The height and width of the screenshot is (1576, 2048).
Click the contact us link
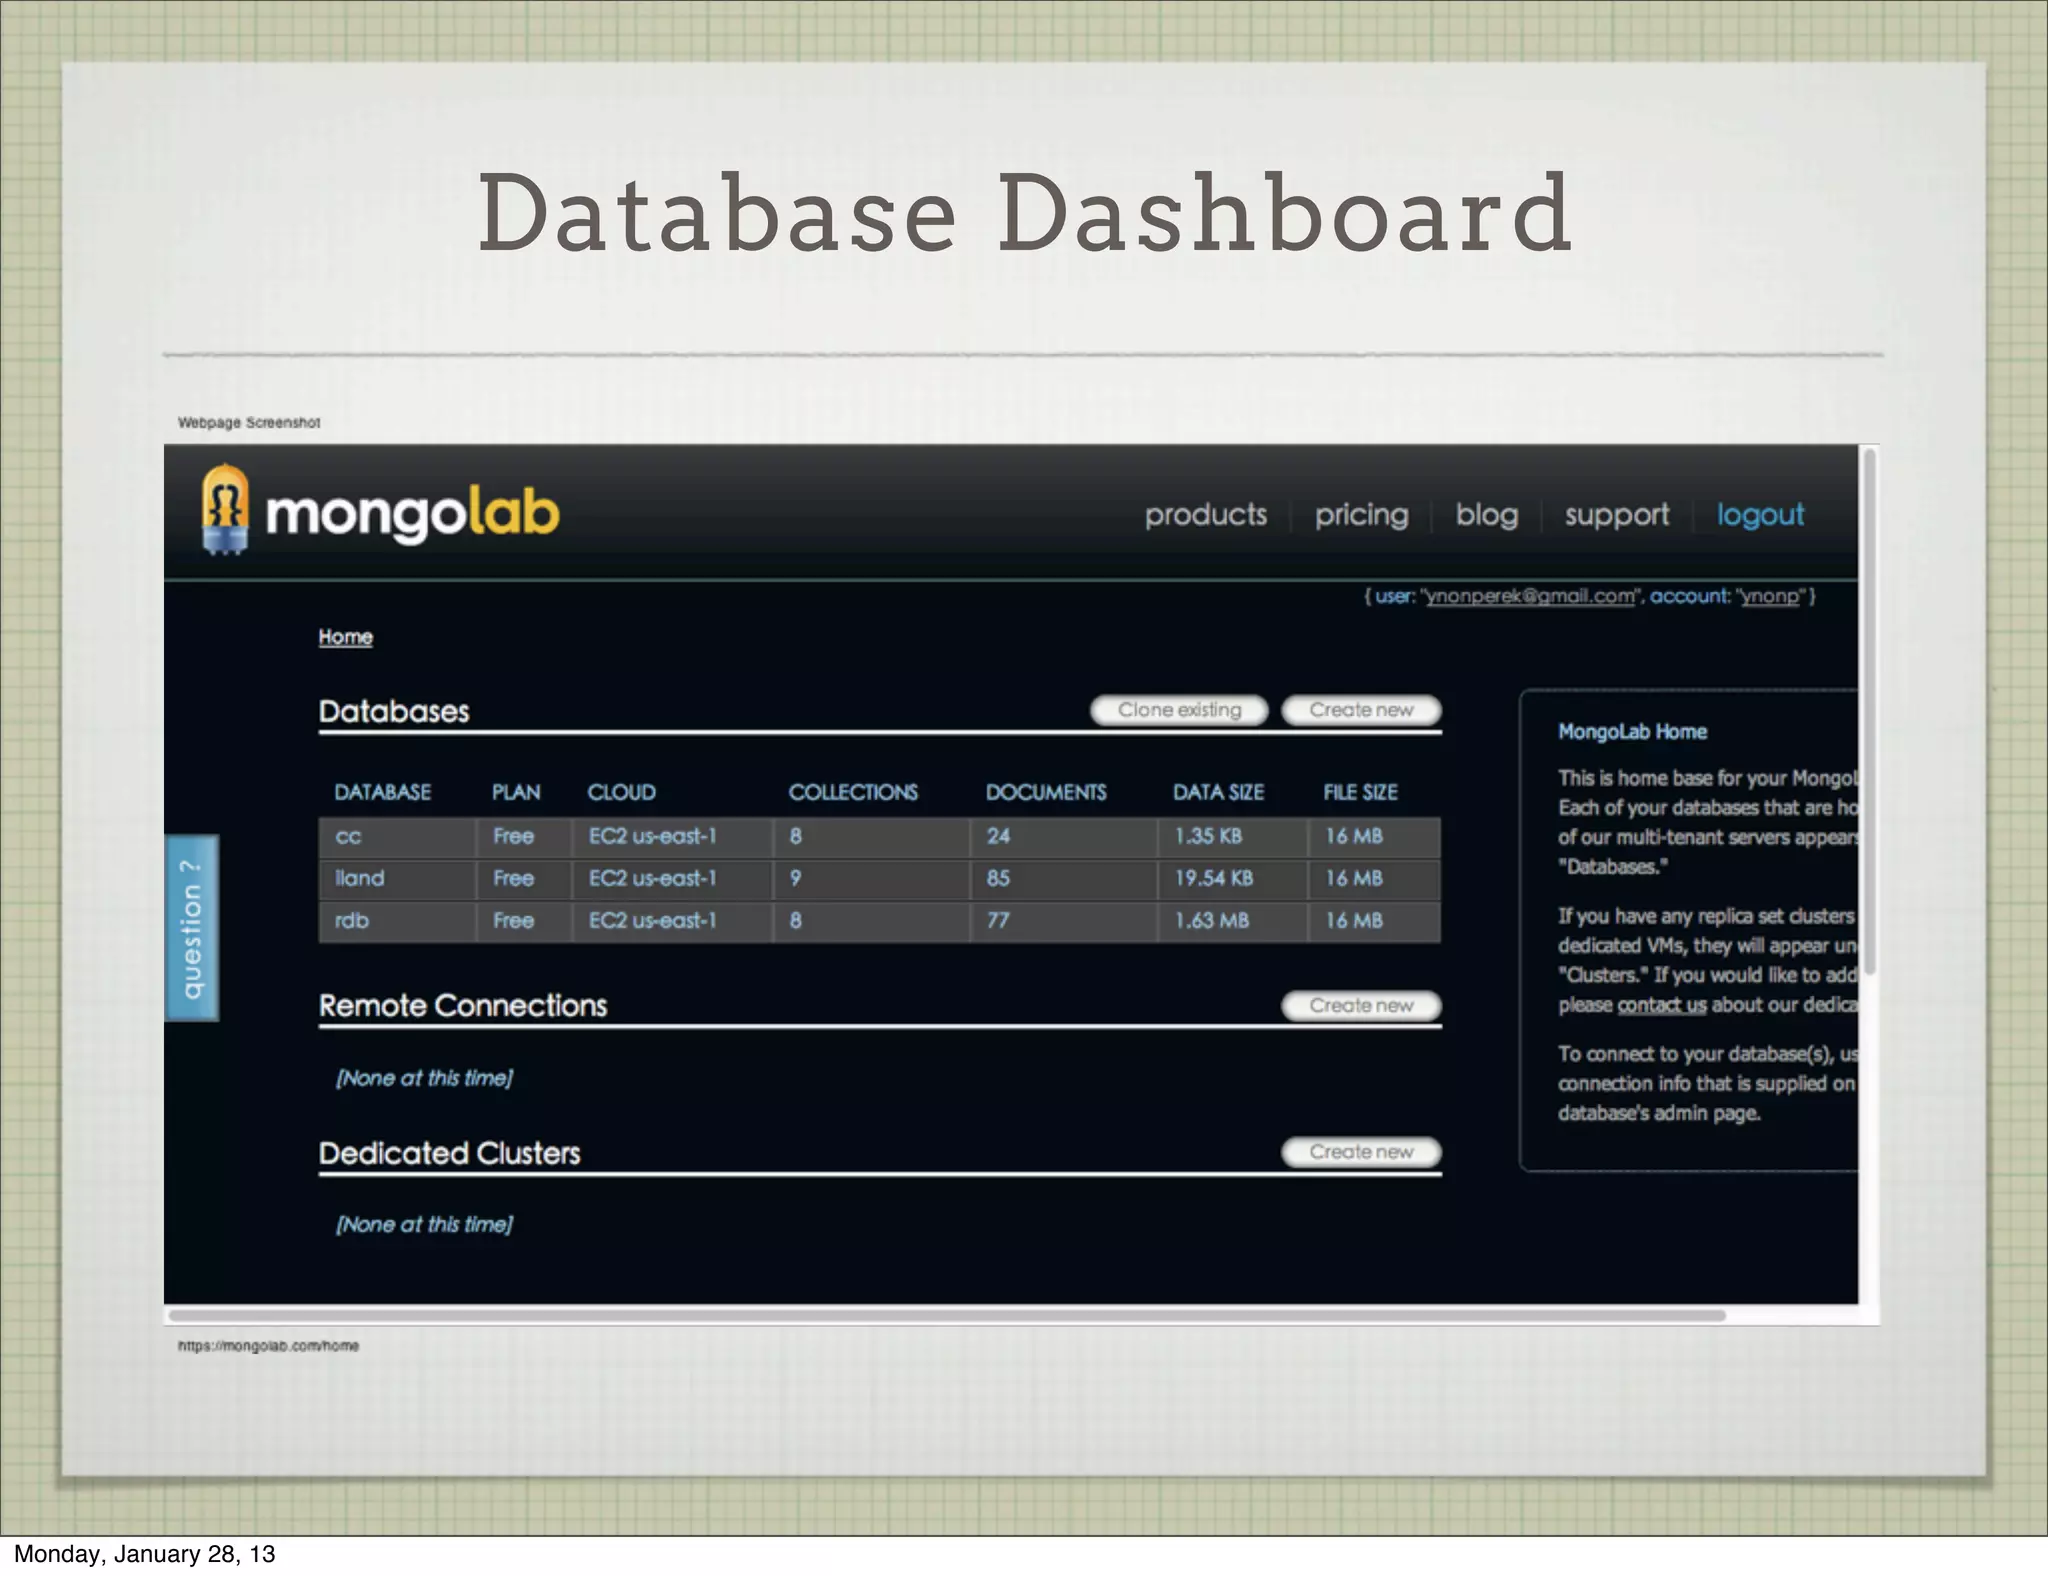[x=1661, y=1005]
